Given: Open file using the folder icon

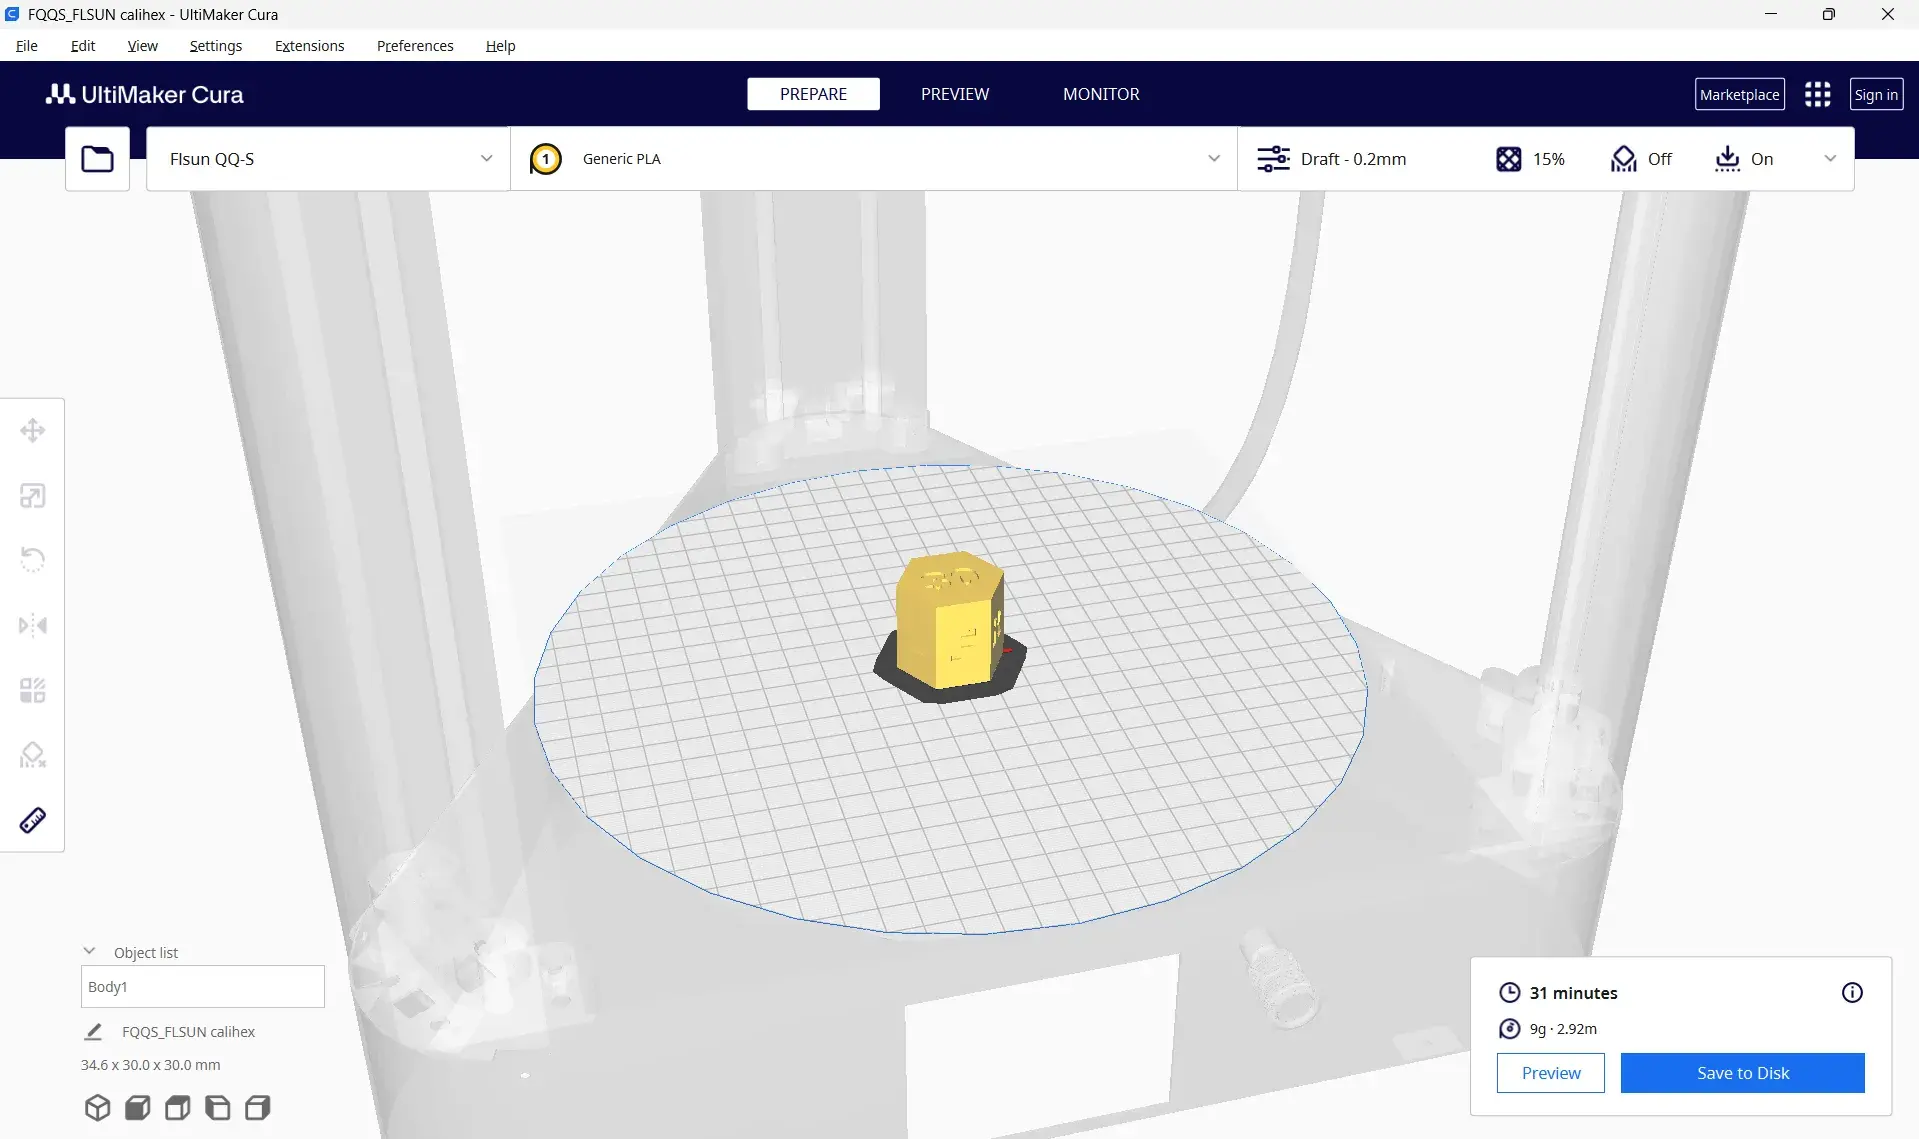Looking at the screenshot, I should coord(97,159).
